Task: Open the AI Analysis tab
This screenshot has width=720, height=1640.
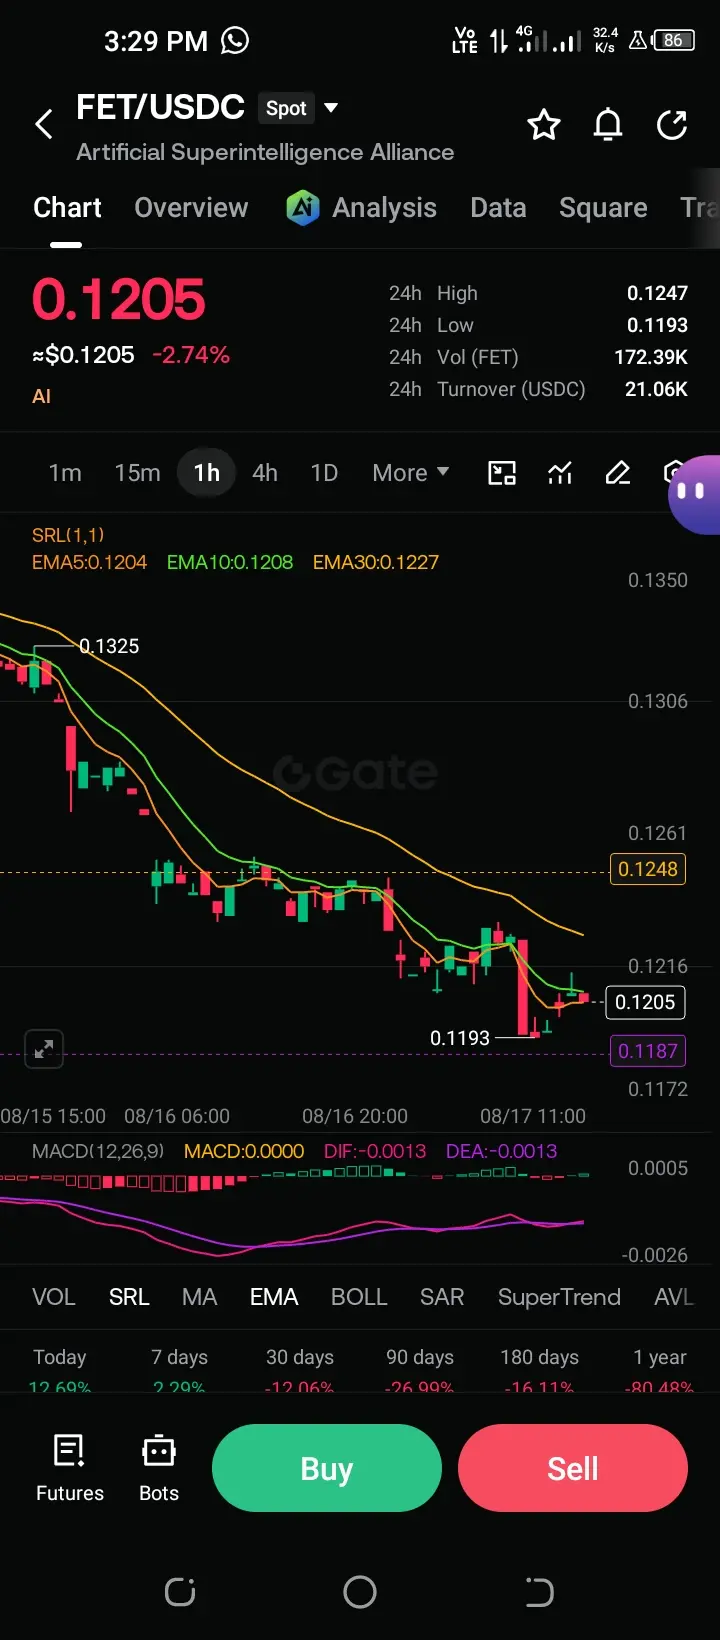Action: (x=361, y=208)
